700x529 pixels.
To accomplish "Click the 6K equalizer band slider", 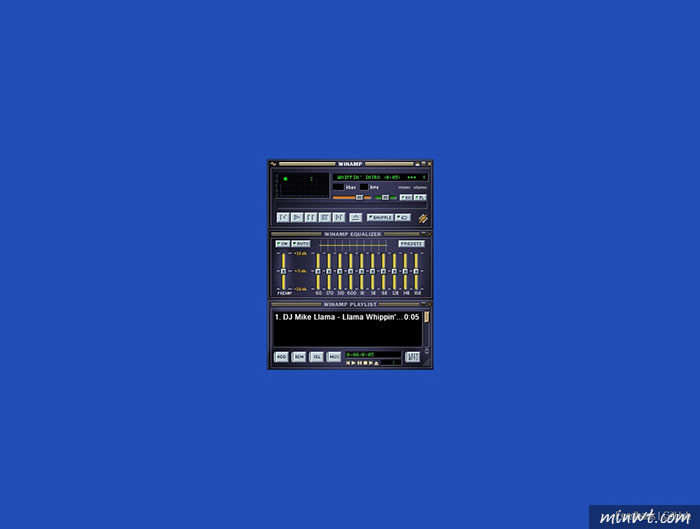I will click(383, 271).
